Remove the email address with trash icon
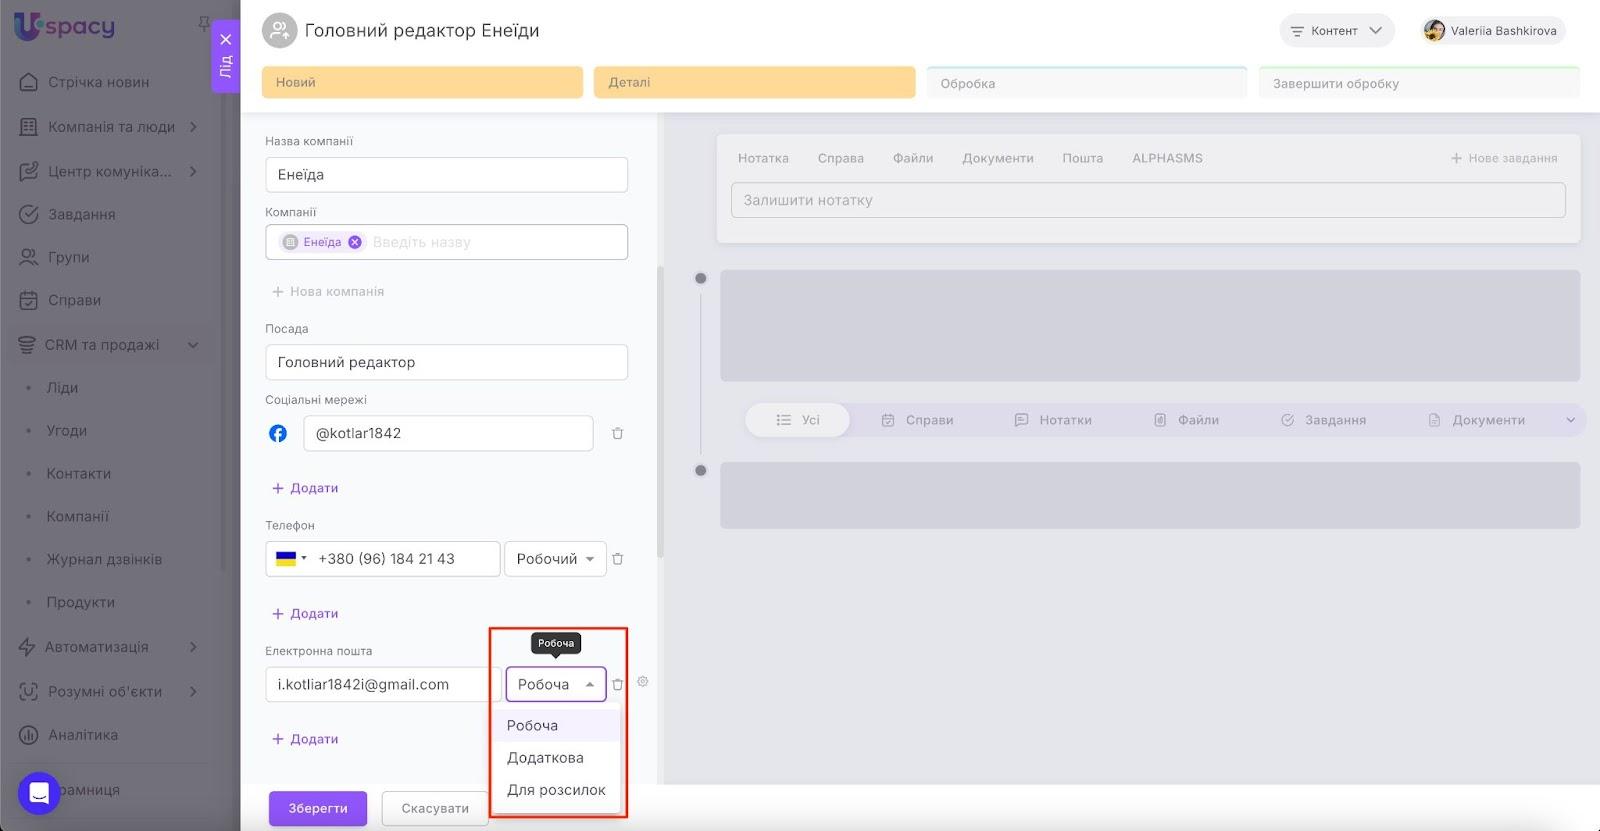The height and width of the screenshot is (831, 1600). [617, 684]
